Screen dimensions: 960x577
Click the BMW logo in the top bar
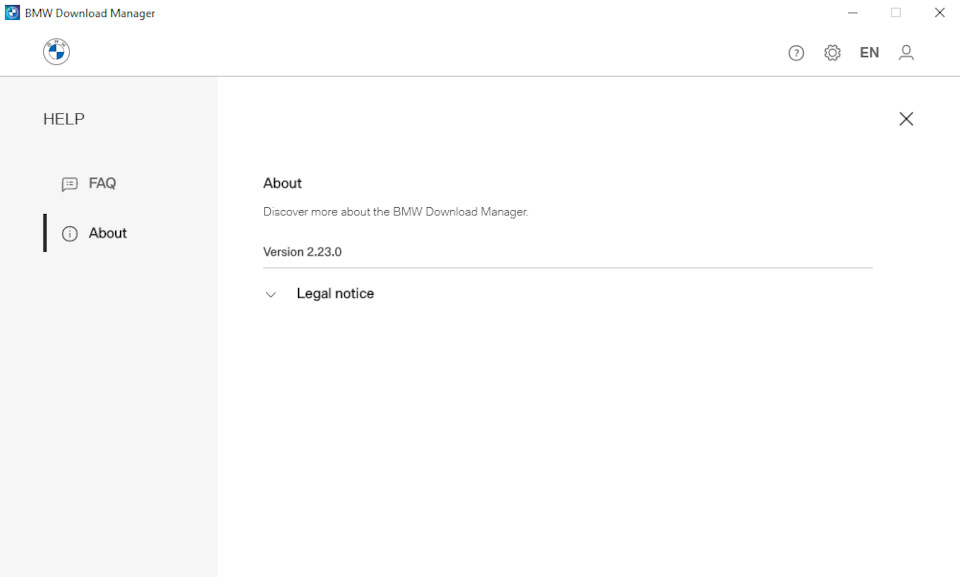55,51
